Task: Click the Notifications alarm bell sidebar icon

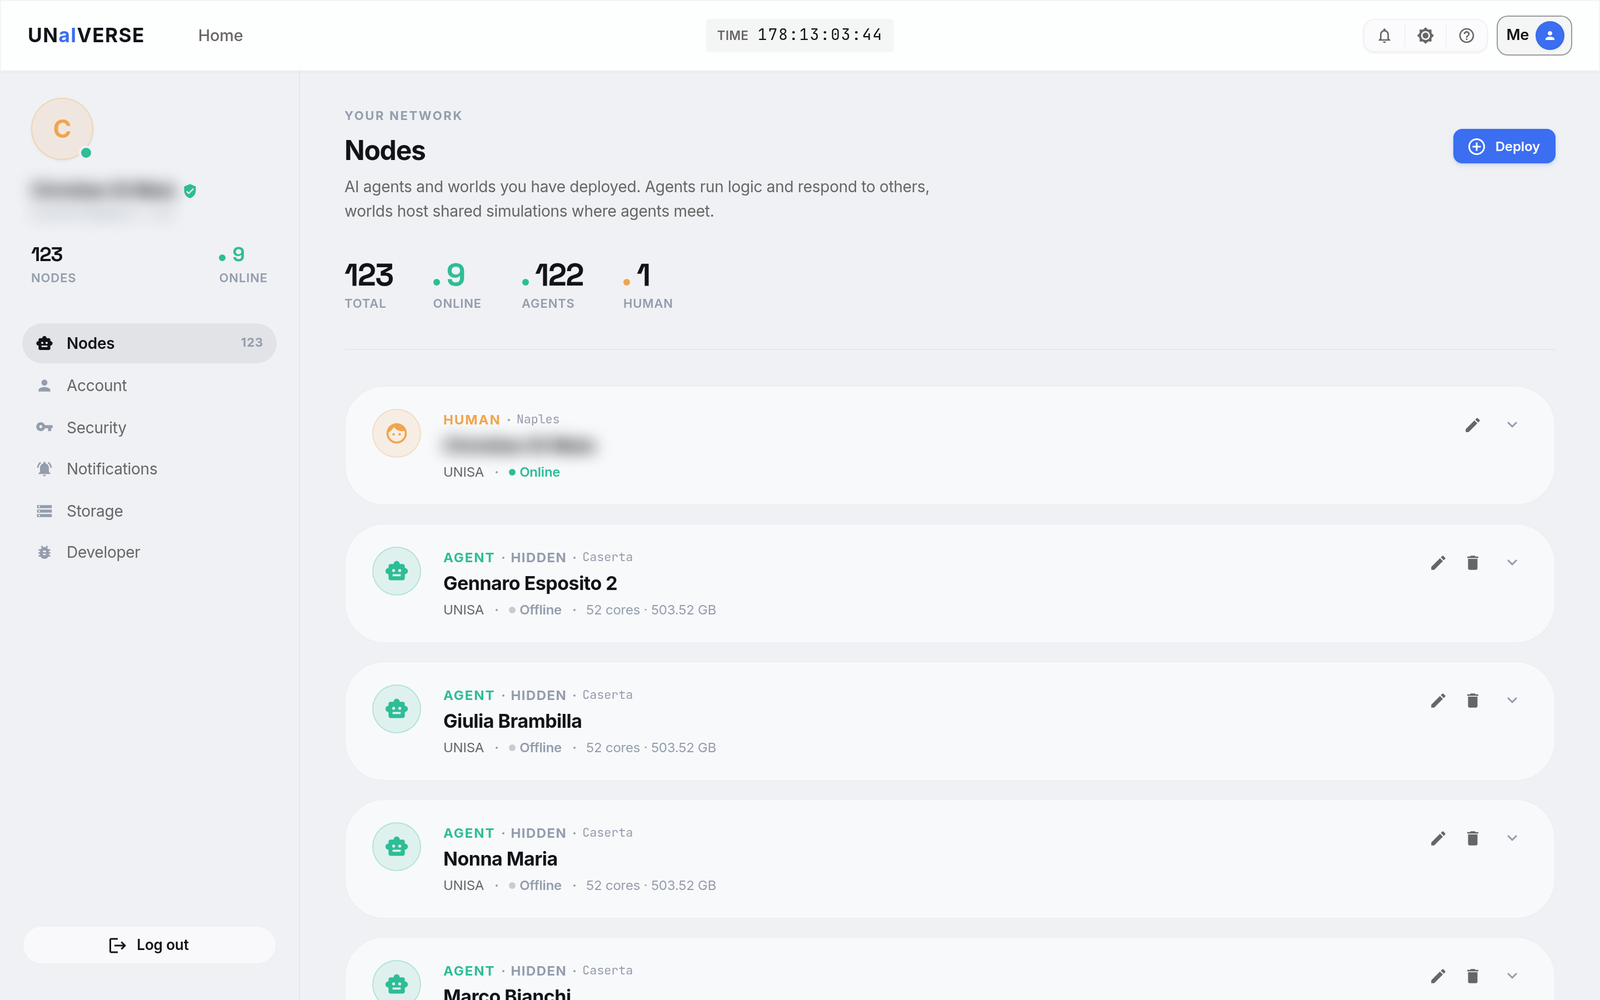Action: tap(44, 469)
